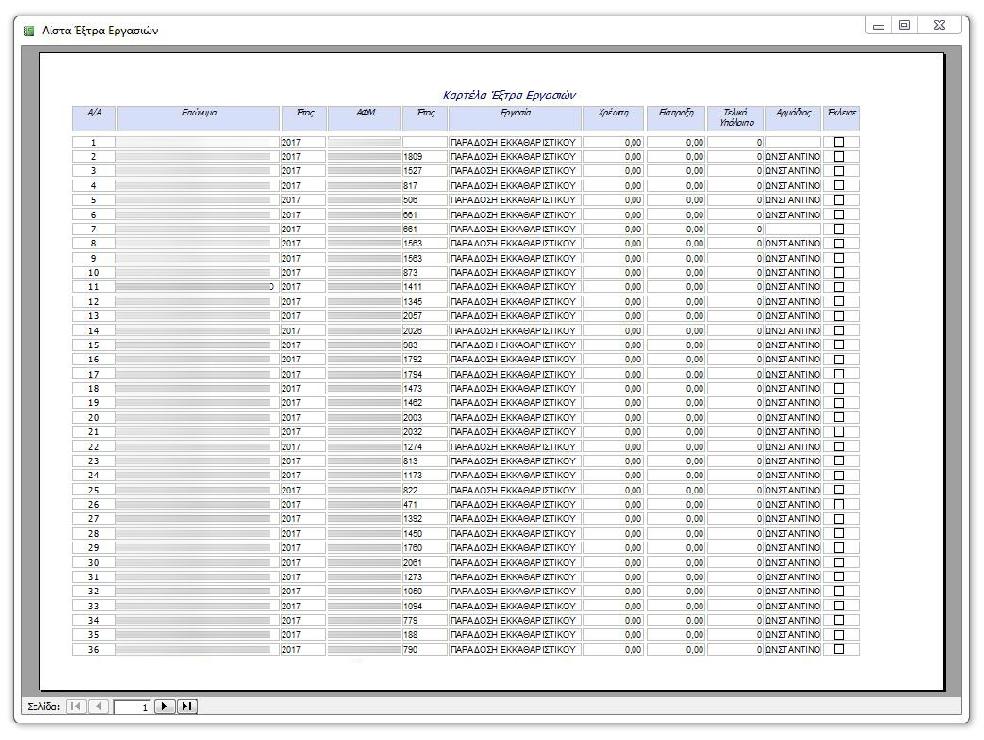Click the Τελικό Υπόλοιπο column header
984x740 pixels.
pyautogui.click(x=735, y=118)
